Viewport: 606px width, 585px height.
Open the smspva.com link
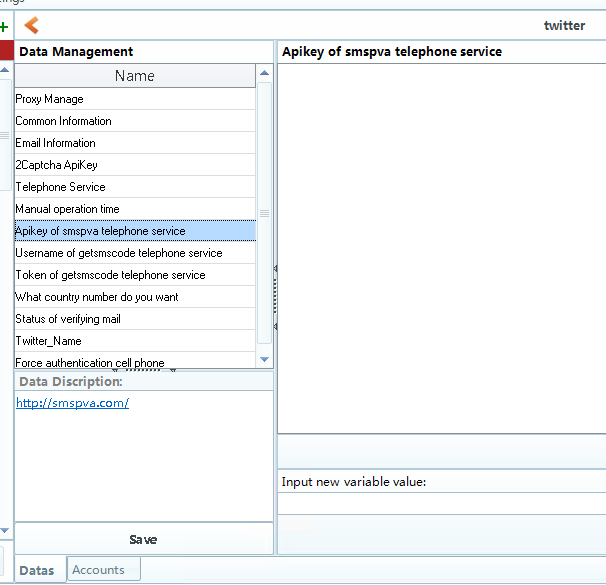72,403
